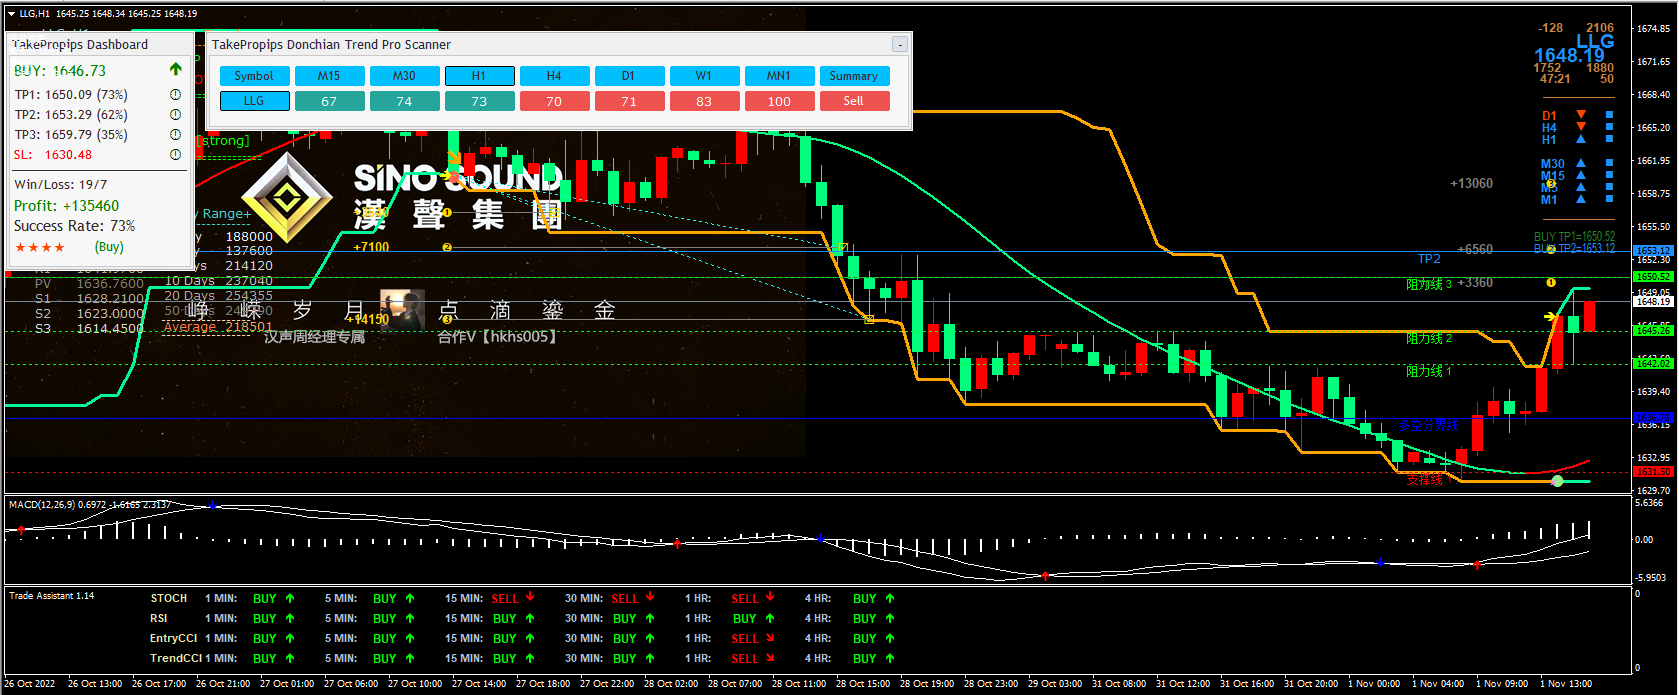Click the clock icon beside TP1
The image size is (1679, 695).
click(x=175, y=95)
